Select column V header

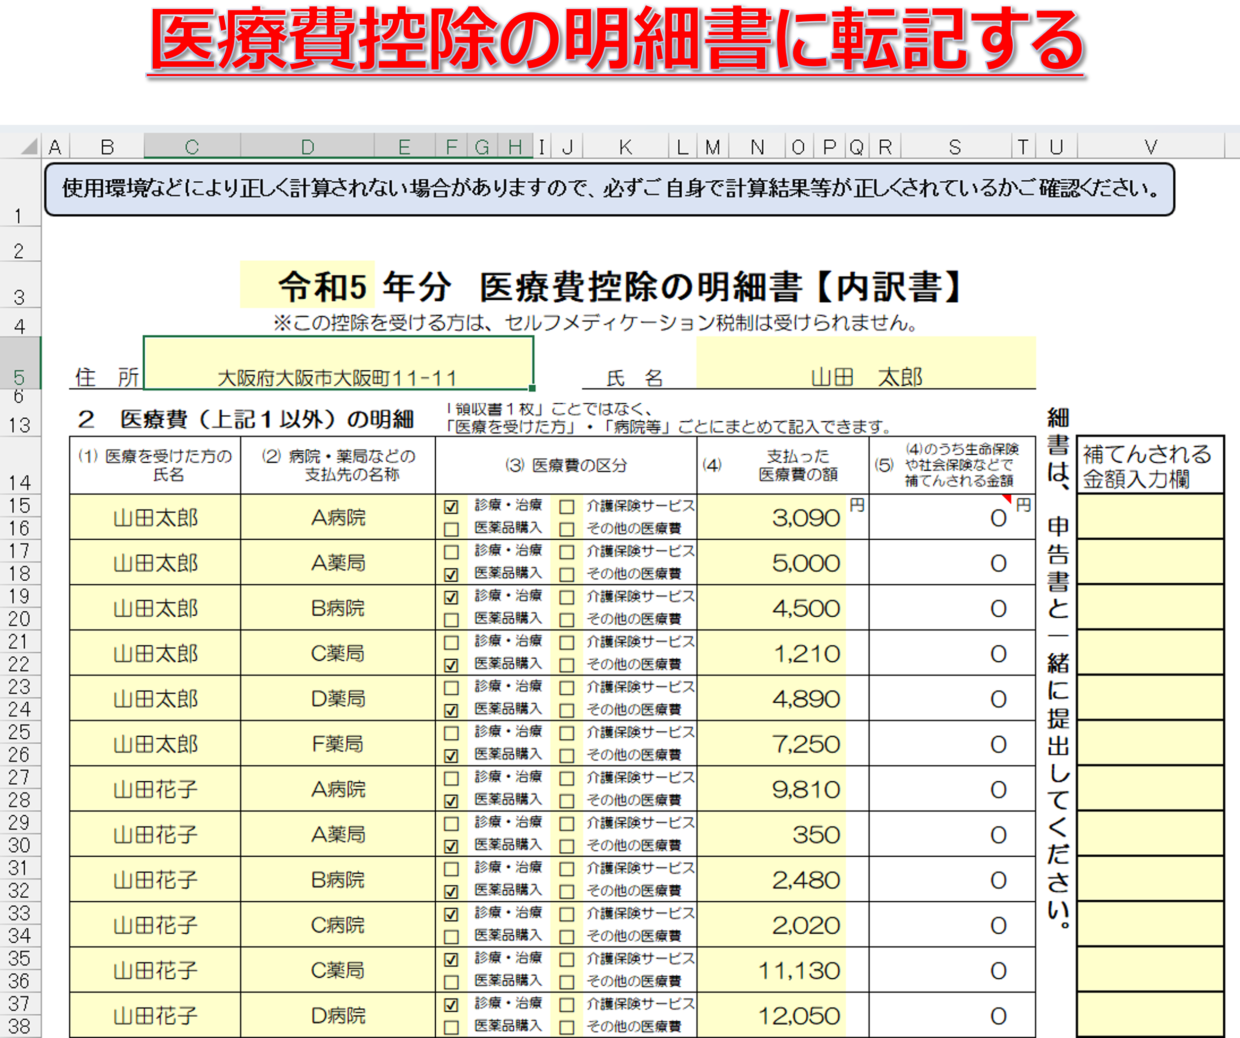[1150, 147]
